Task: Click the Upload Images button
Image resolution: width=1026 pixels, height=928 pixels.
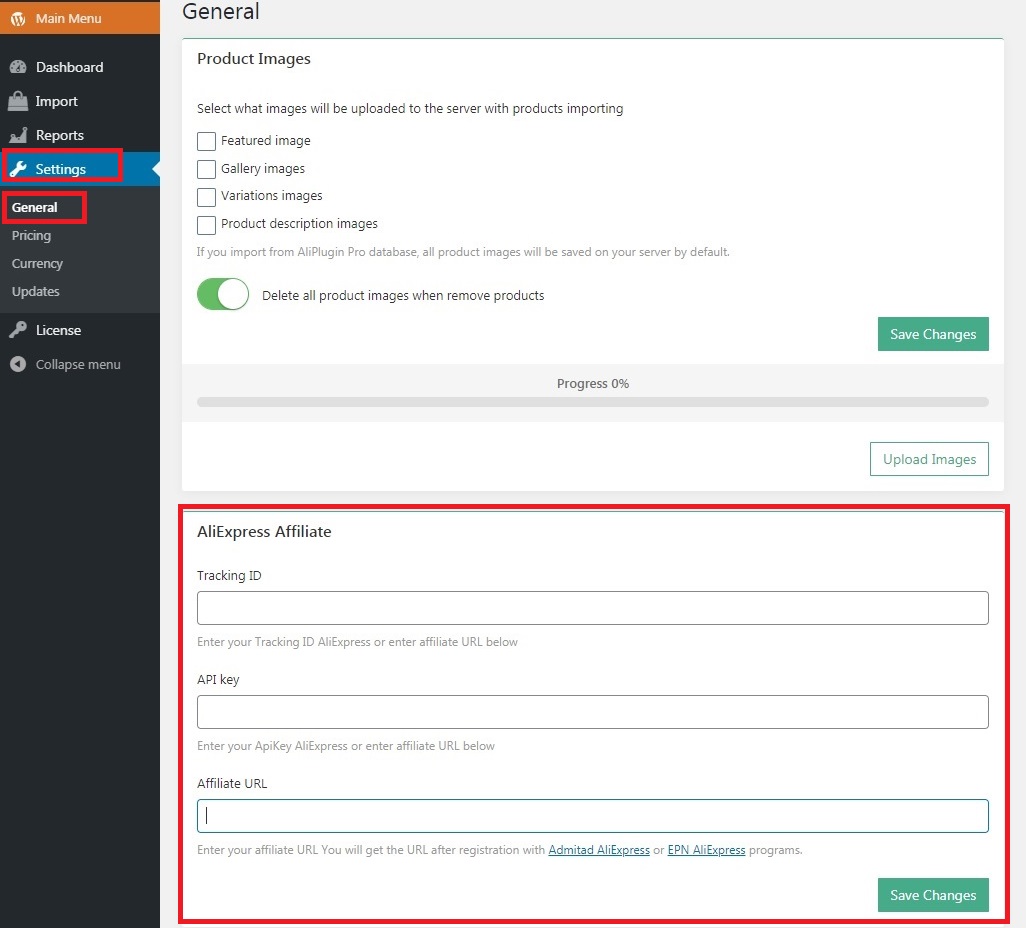Action: (x=929, y=459)
